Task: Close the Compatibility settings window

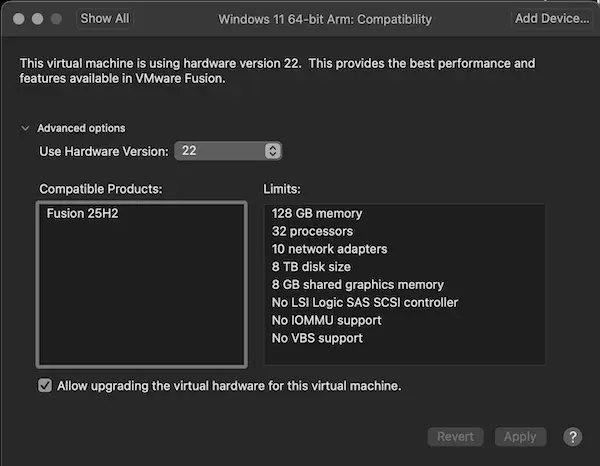Action: [19, 19]
